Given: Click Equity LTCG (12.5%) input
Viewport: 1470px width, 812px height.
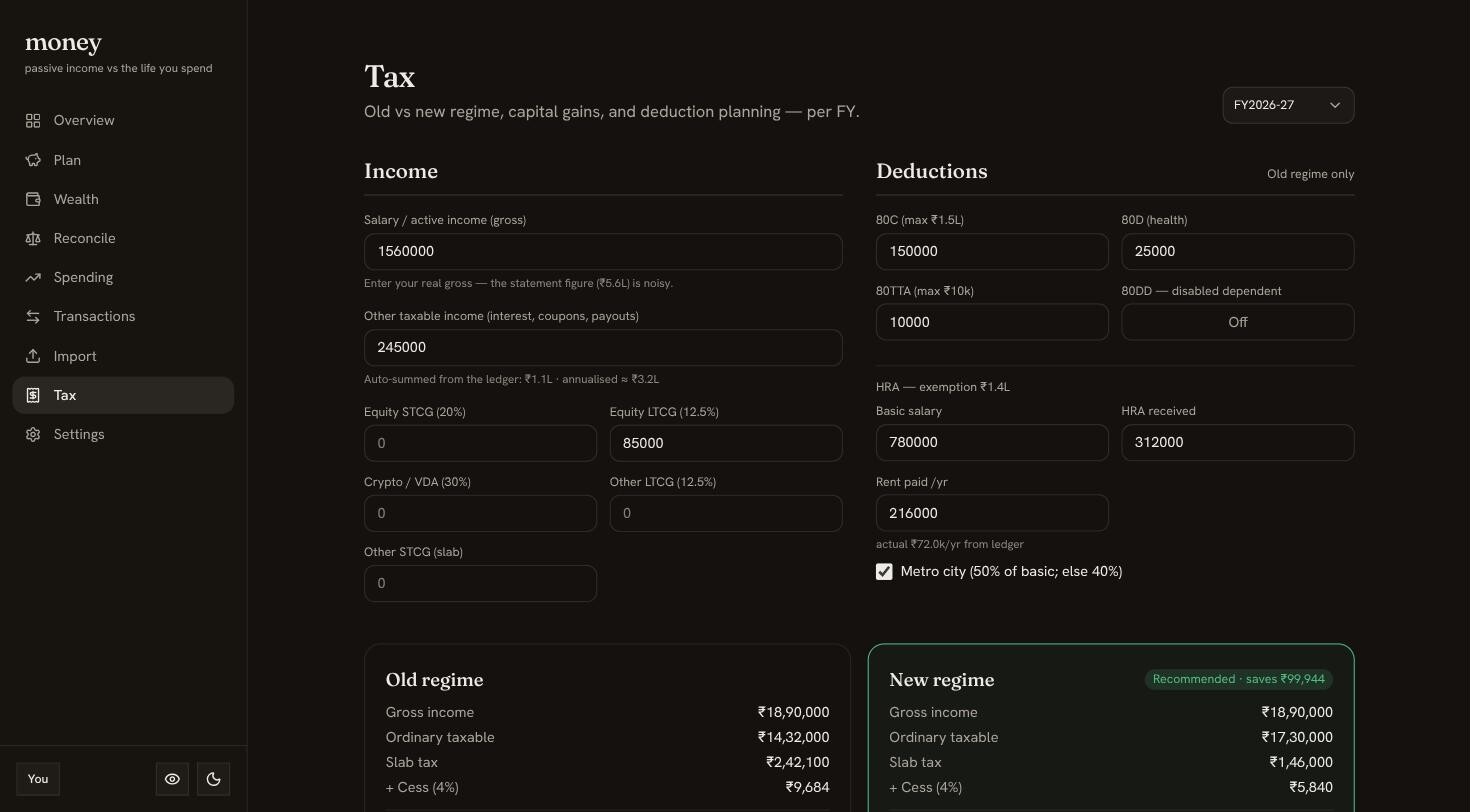Looking at the screenshot, I should coord(726,443).
